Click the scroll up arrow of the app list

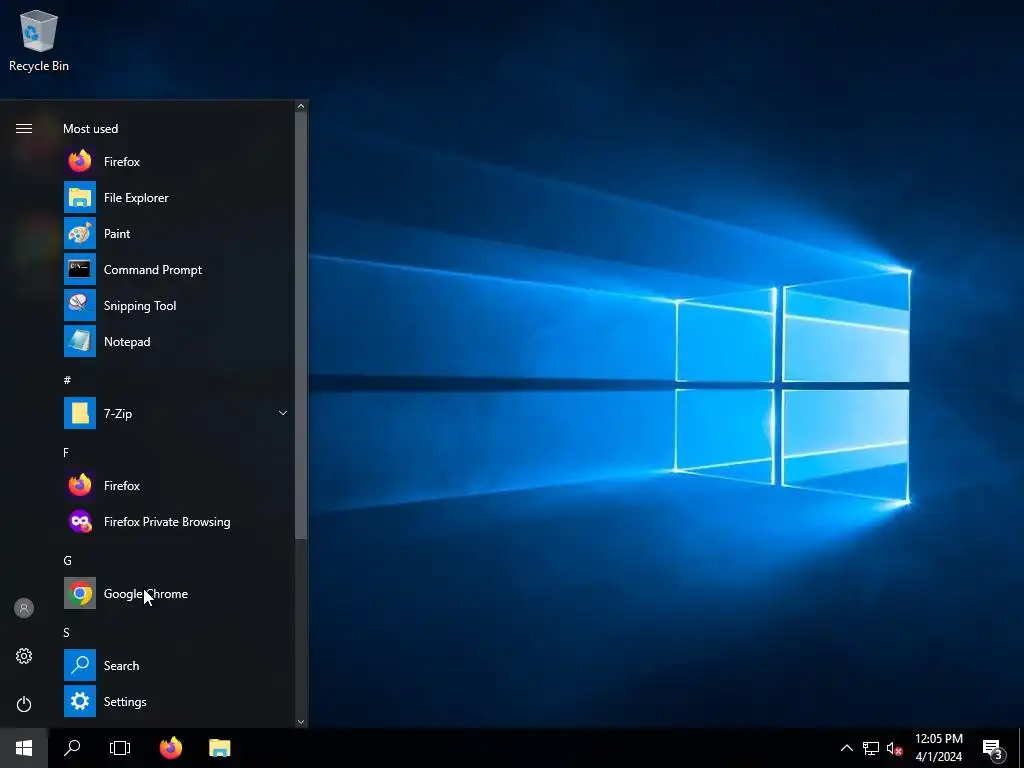[301, 106]
